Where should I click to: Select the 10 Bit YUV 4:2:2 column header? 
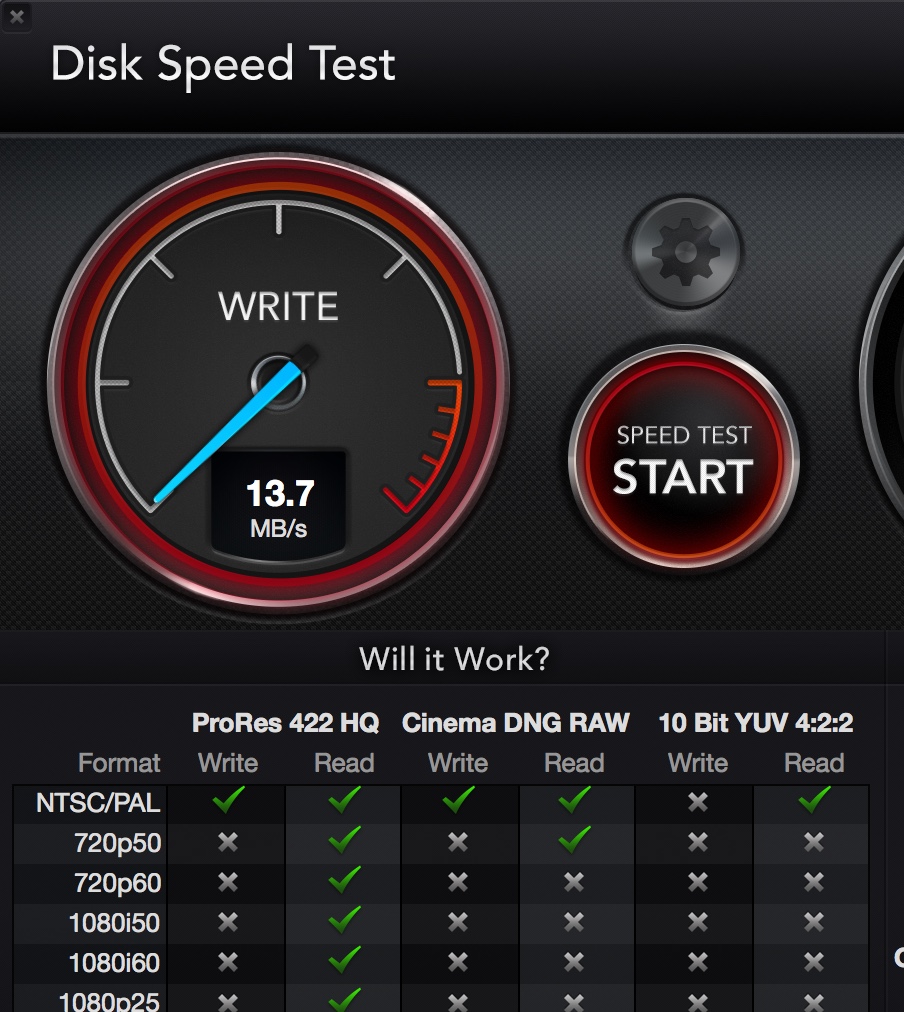point(756,723)
